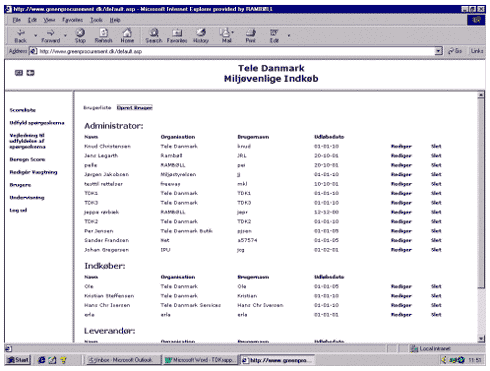Open the Back button history dropdown arrow
The height and width of the screenshot is (371, 490).
pyautogui.click(x=36, y=35)
